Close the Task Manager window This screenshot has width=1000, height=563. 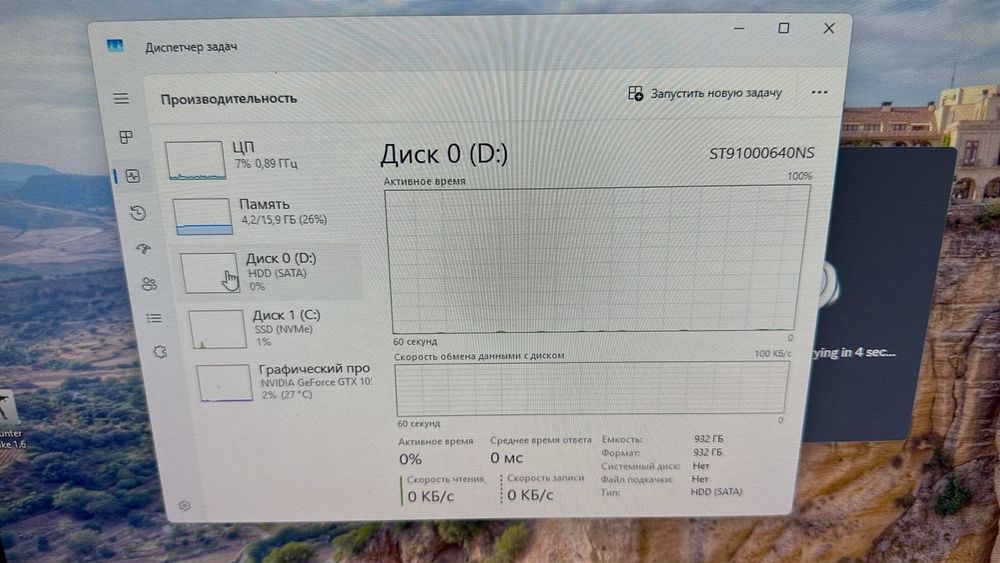828,28
